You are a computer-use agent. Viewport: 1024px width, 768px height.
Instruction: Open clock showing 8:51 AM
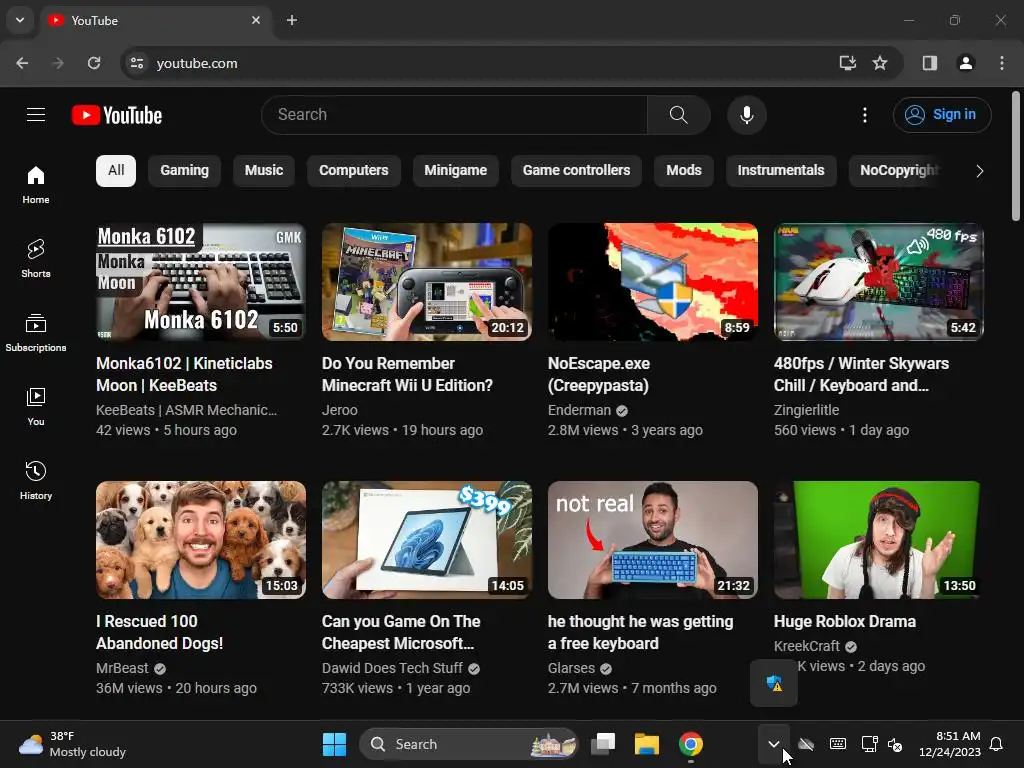pyautogui.click(x=950, y=744)
